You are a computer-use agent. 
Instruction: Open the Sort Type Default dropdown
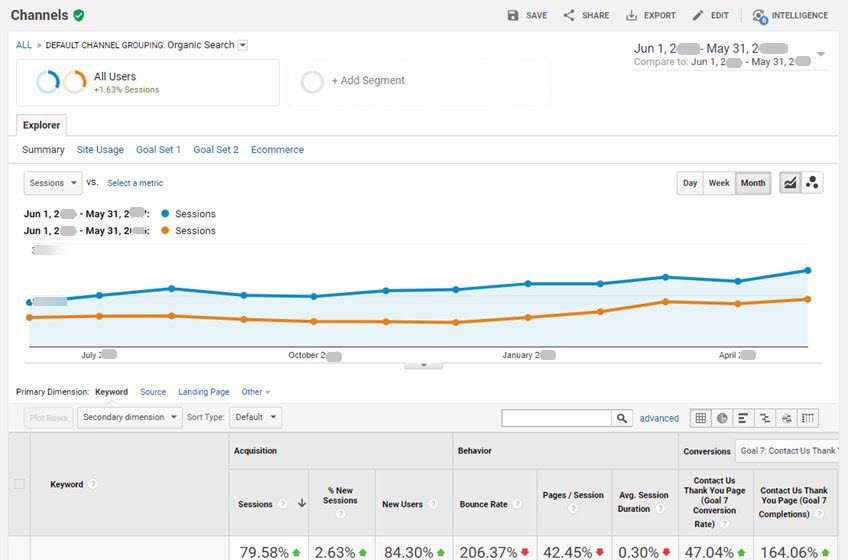coord(255,417)
